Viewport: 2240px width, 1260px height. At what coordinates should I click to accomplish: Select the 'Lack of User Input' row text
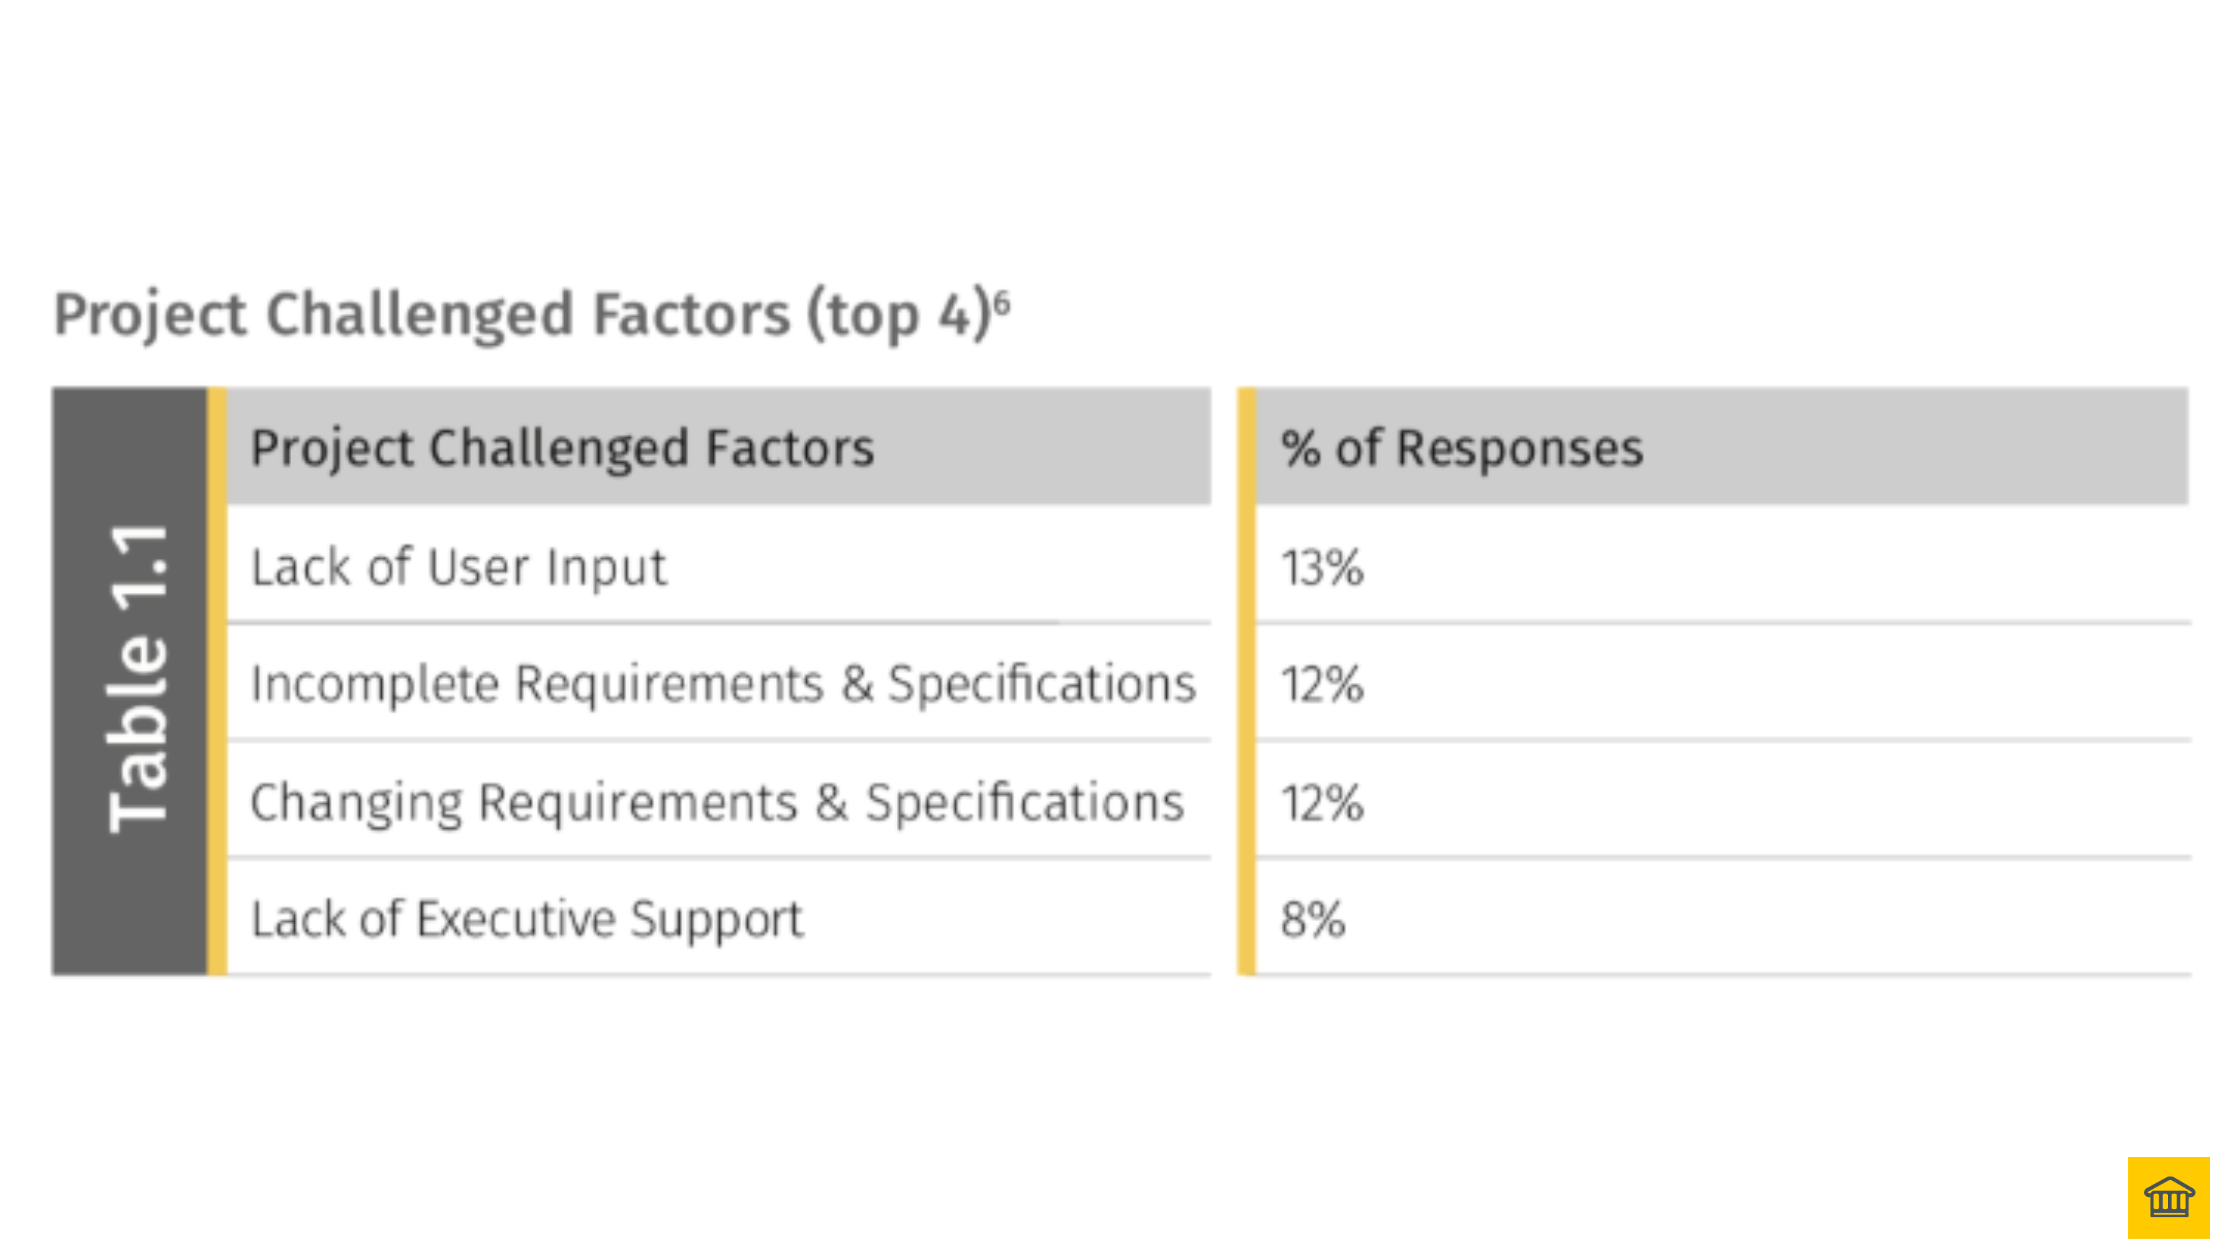coord(458,567)
